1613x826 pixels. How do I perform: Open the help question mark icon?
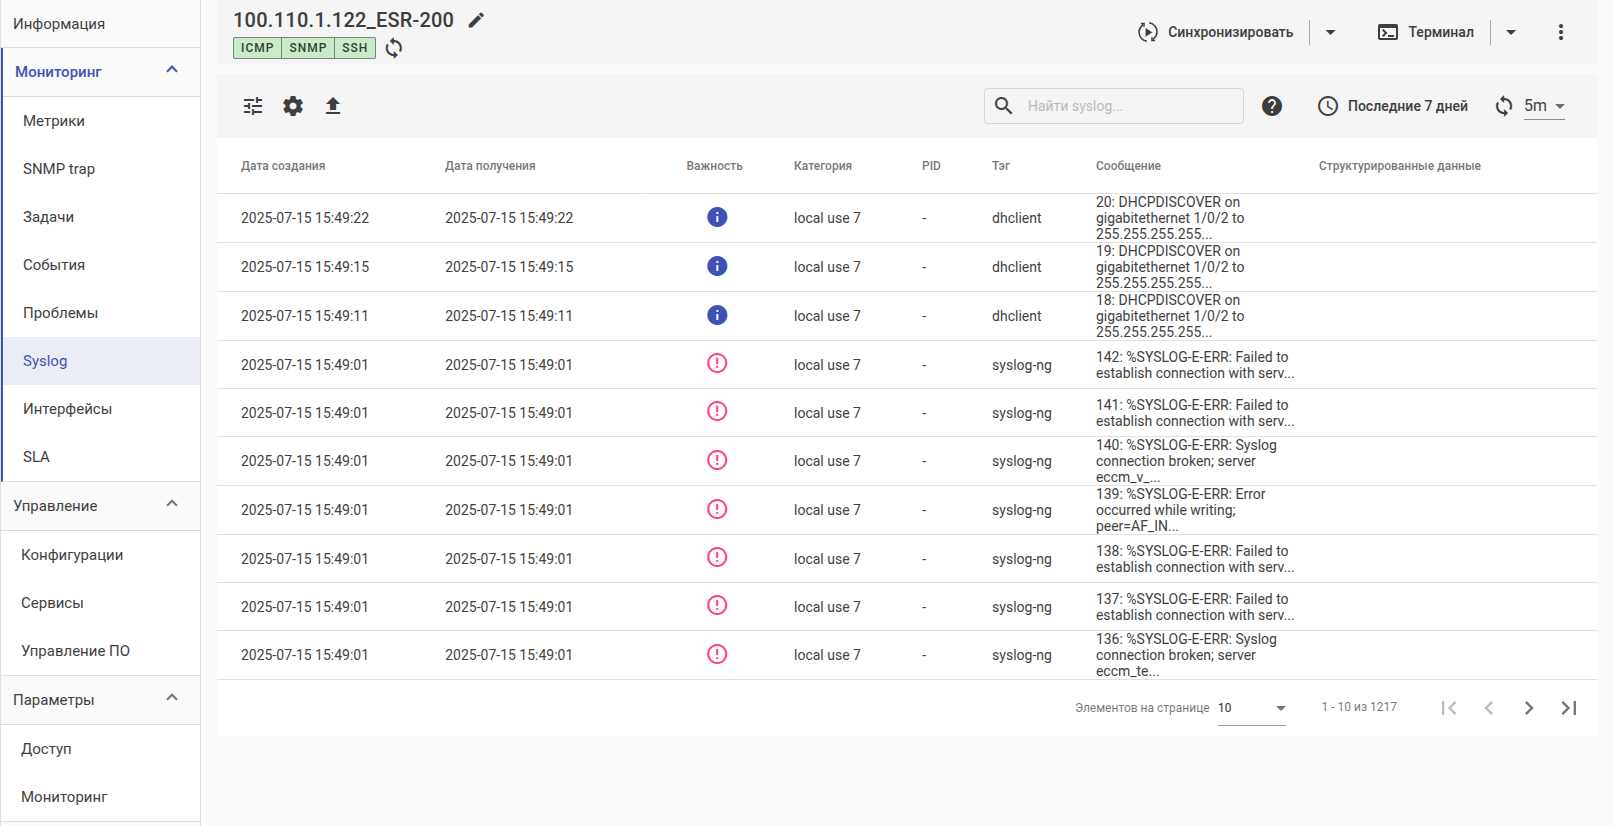[1272, 106]
